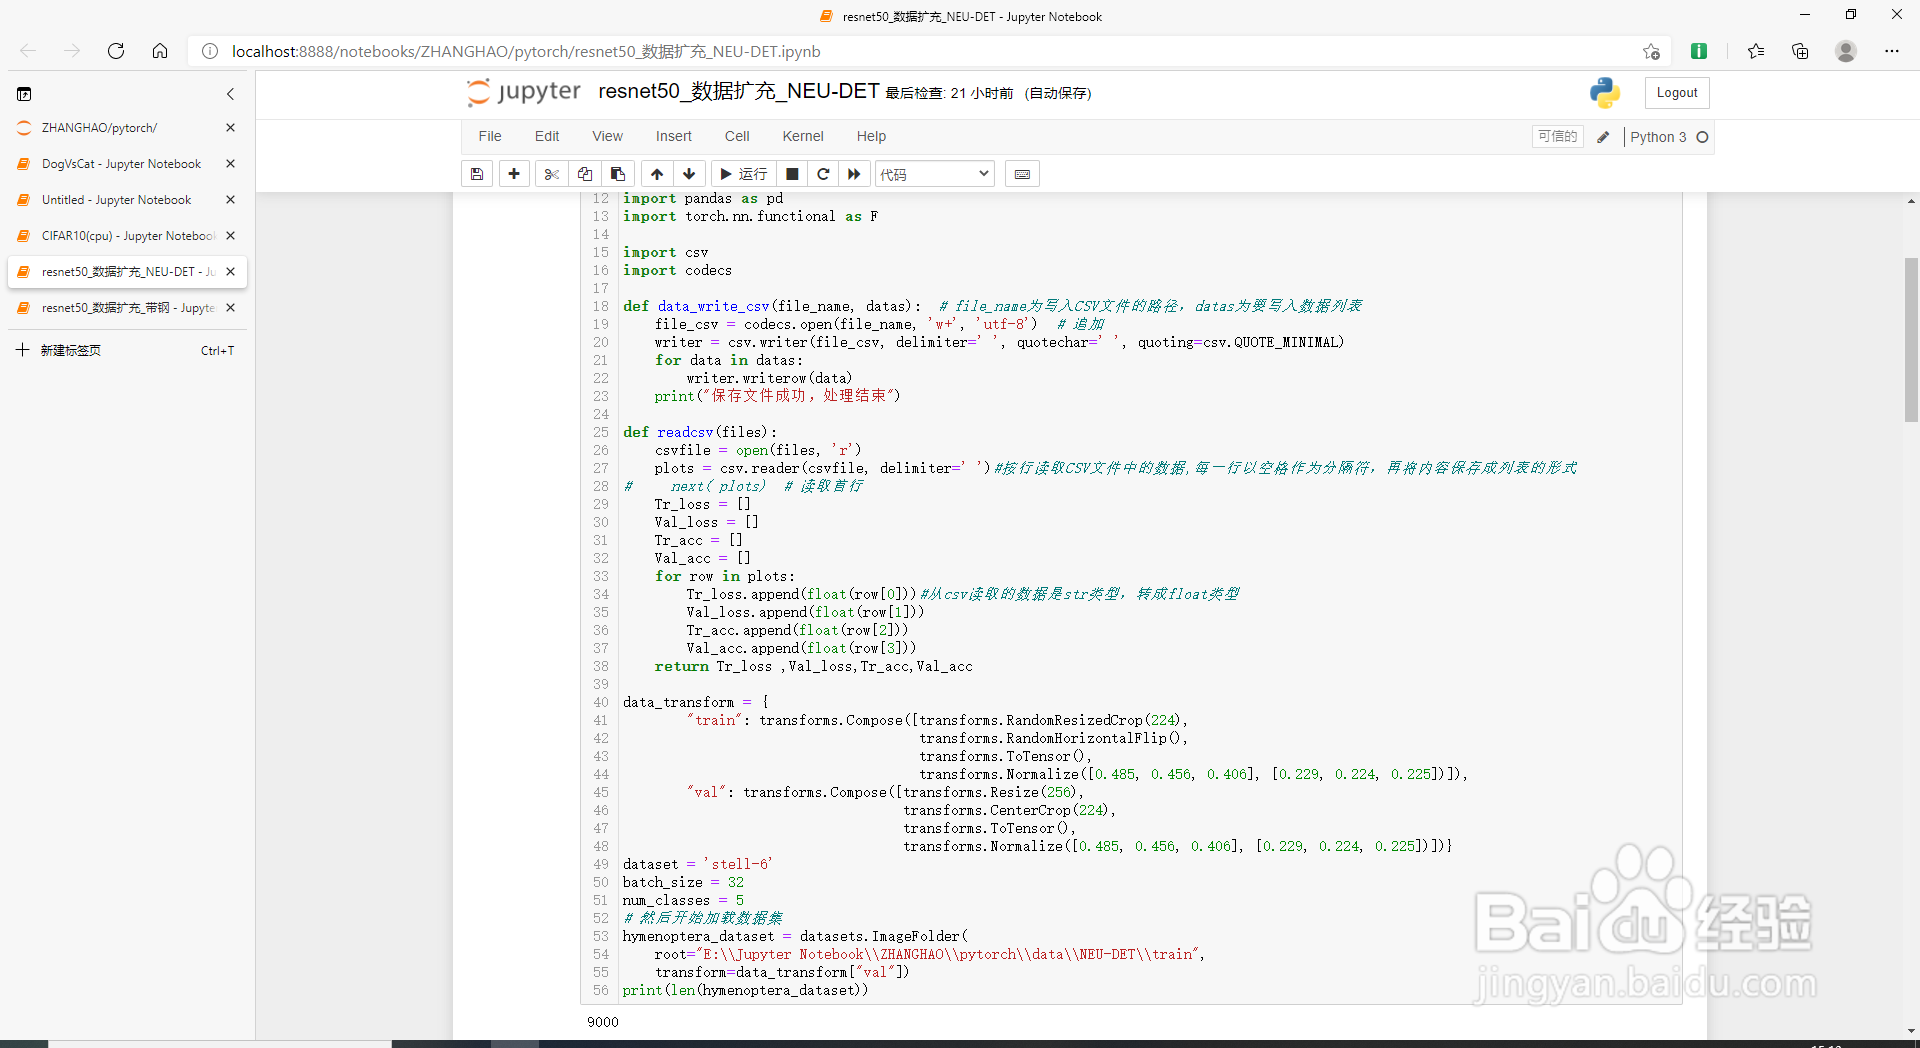Click code line 'num_classes = 5'
The height and width of the screenshot is (1048, 1920).
click(684, 900)
